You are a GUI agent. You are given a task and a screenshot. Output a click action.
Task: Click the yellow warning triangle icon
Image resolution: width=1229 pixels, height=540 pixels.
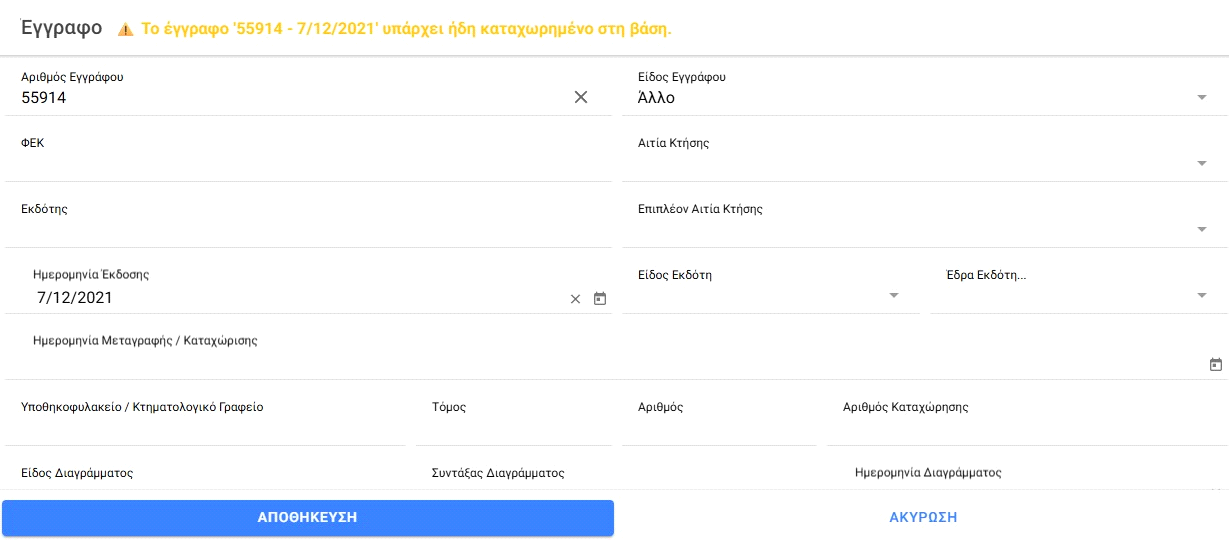(125, 30)
